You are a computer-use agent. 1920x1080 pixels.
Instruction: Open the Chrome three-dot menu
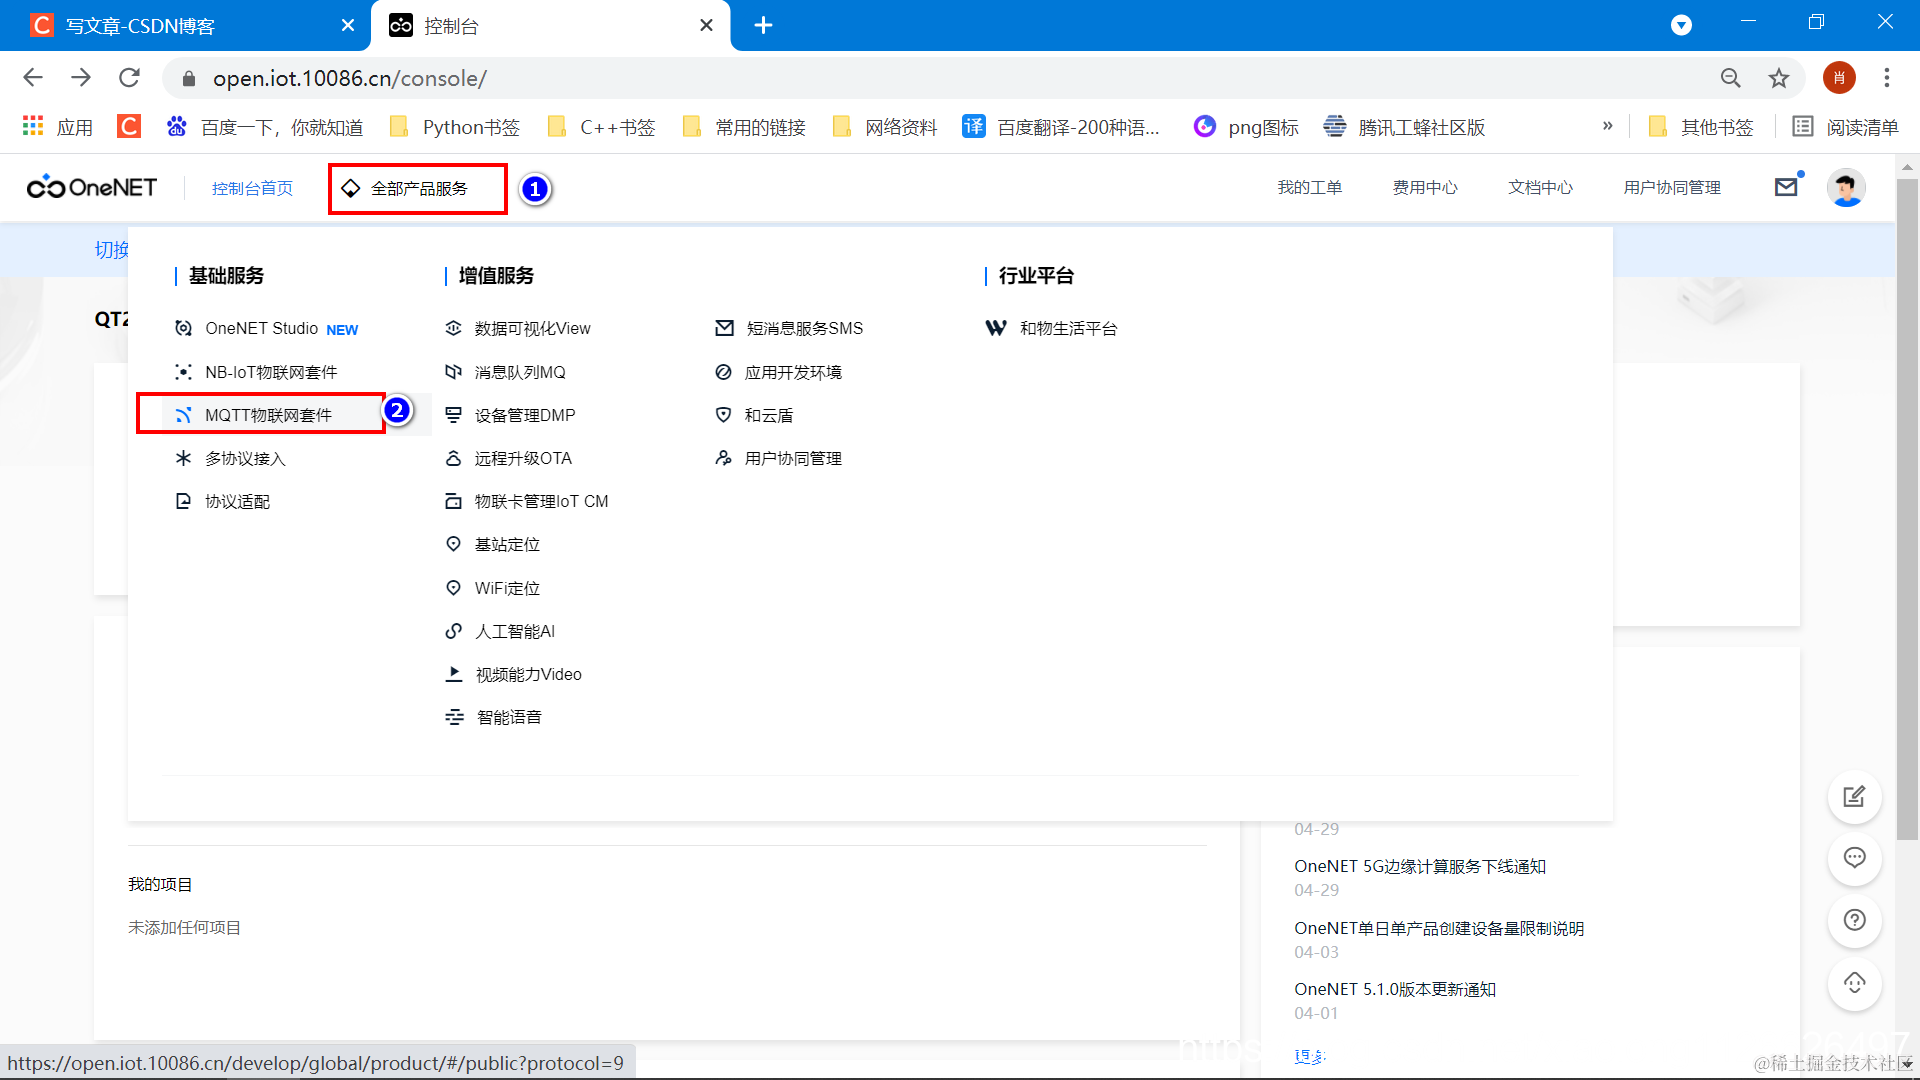coord(1886,78)
